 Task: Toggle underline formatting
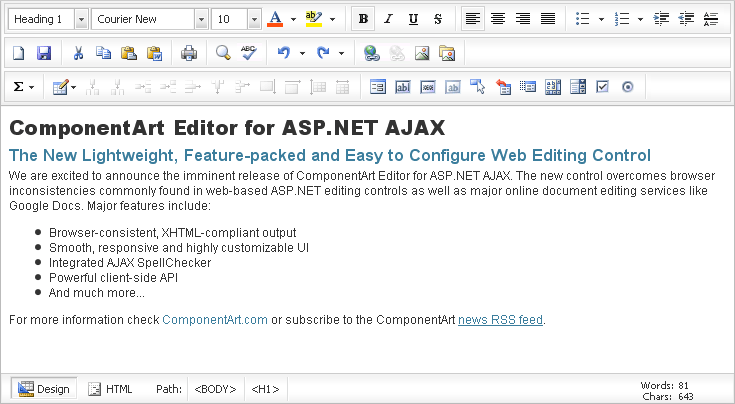click(413, 19)
